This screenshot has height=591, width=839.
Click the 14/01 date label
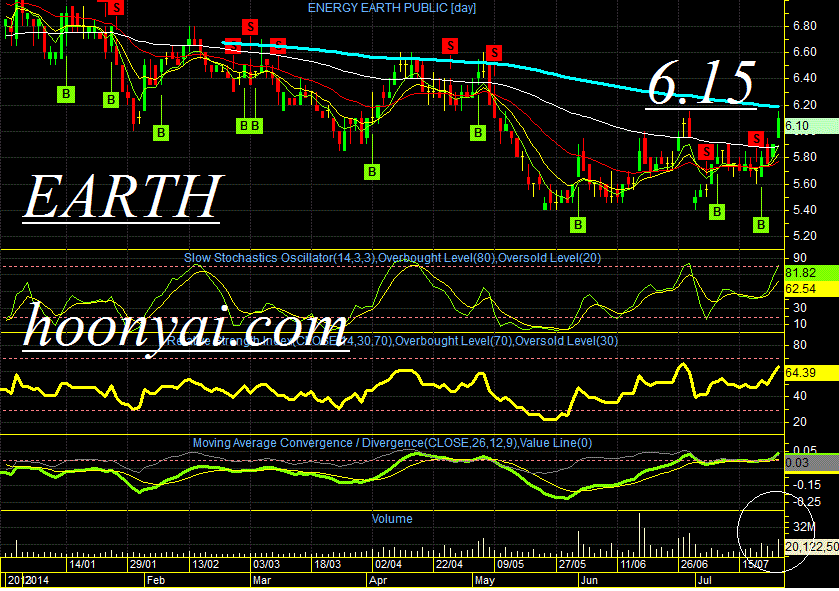82,564
